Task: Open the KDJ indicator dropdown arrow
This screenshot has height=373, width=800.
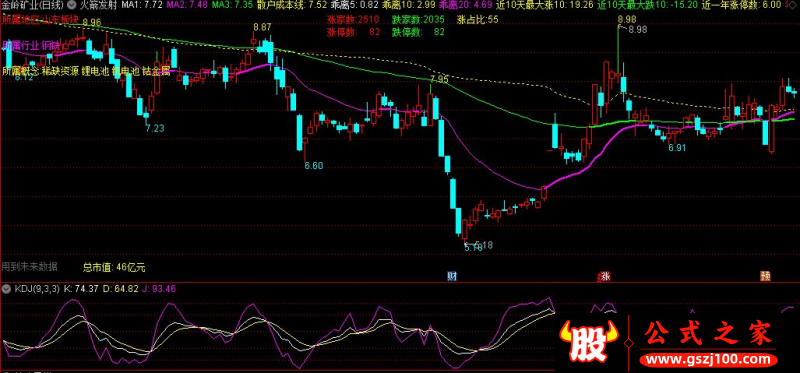Action: click(6, 288)
